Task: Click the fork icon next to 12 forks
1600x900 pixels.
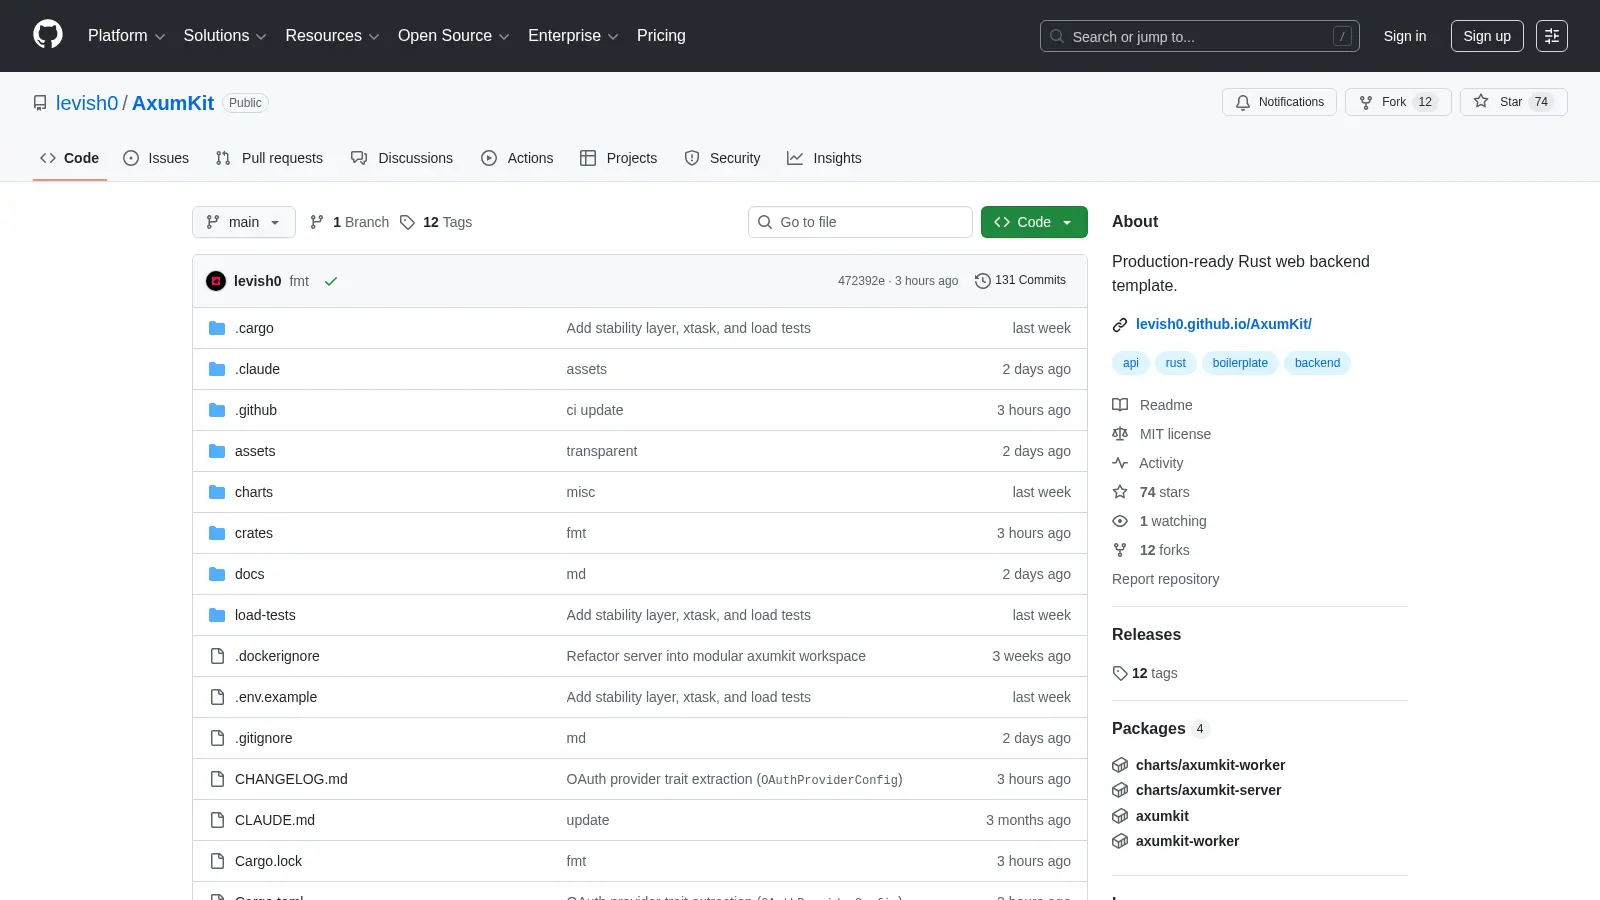Action: click(1120, 550)
